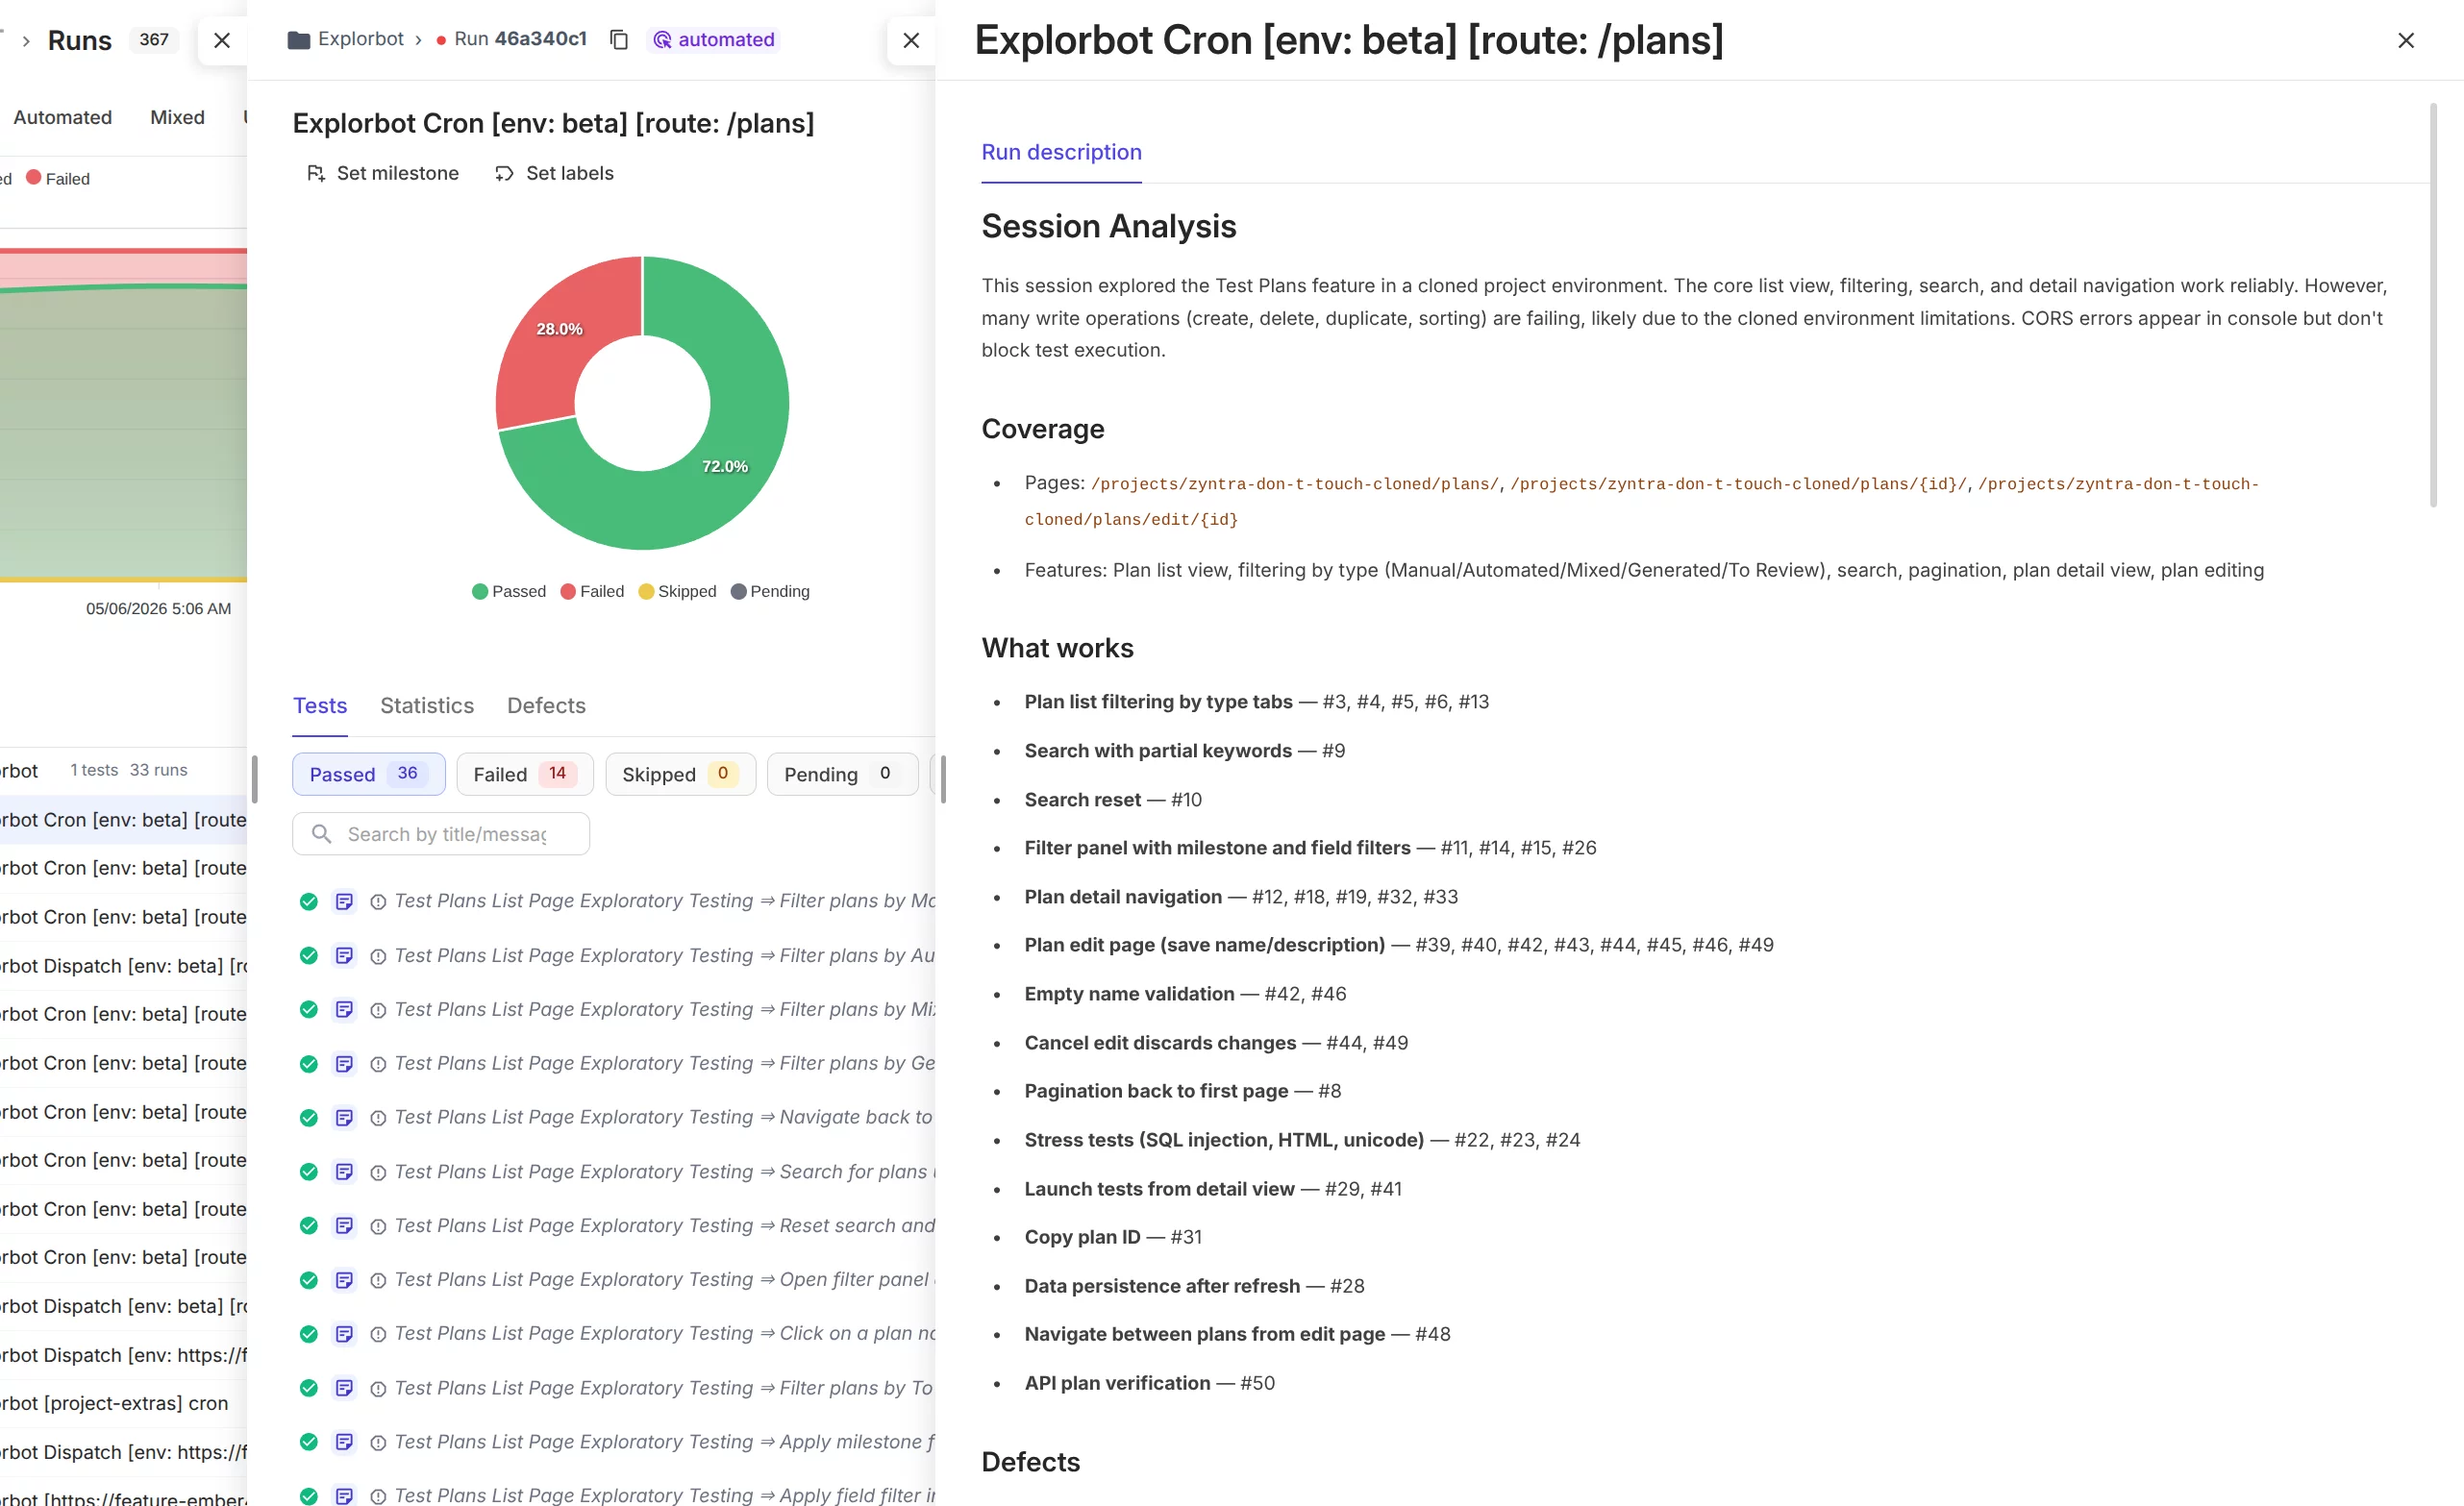Click passed status icon for Filter plans by Mc test
The width and height of the screenshot is (2464, 1506).
click(x=309, y=901)
